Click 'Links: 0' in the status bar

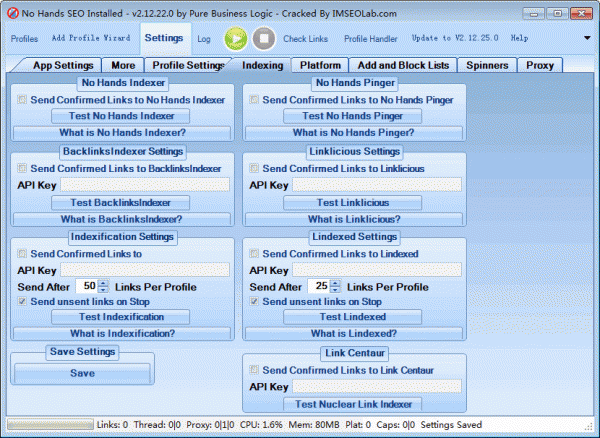112,425
